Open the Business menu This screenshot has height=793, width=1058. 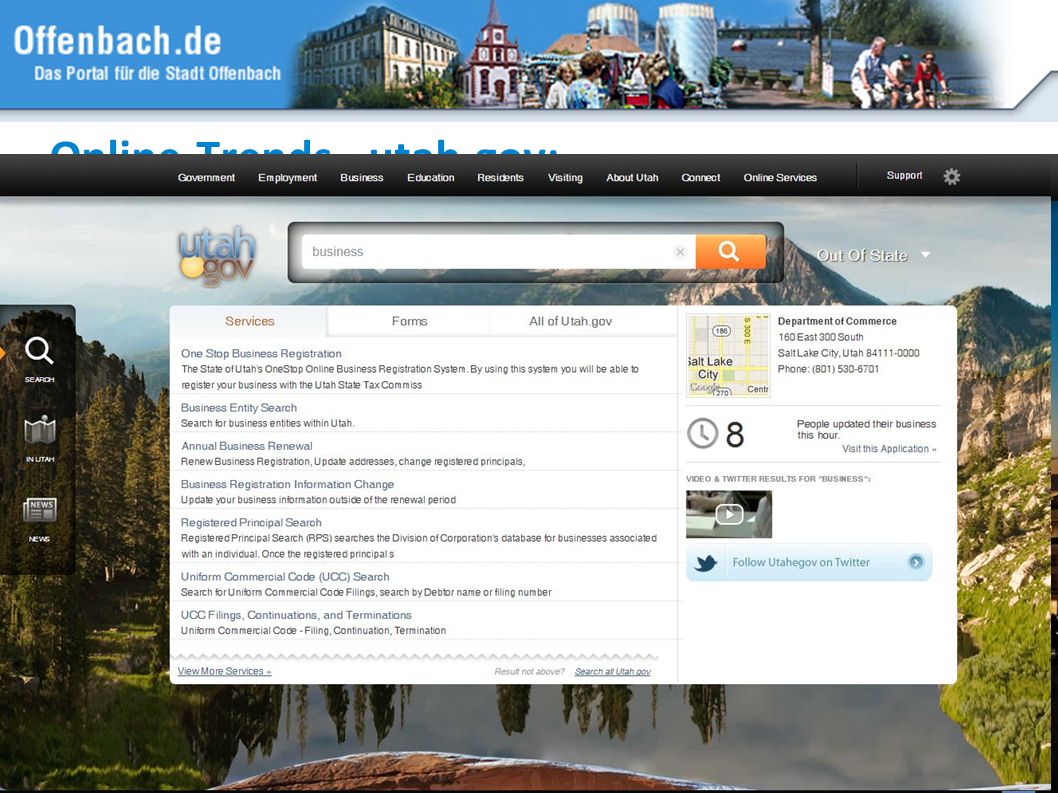[x=362, y=177]
